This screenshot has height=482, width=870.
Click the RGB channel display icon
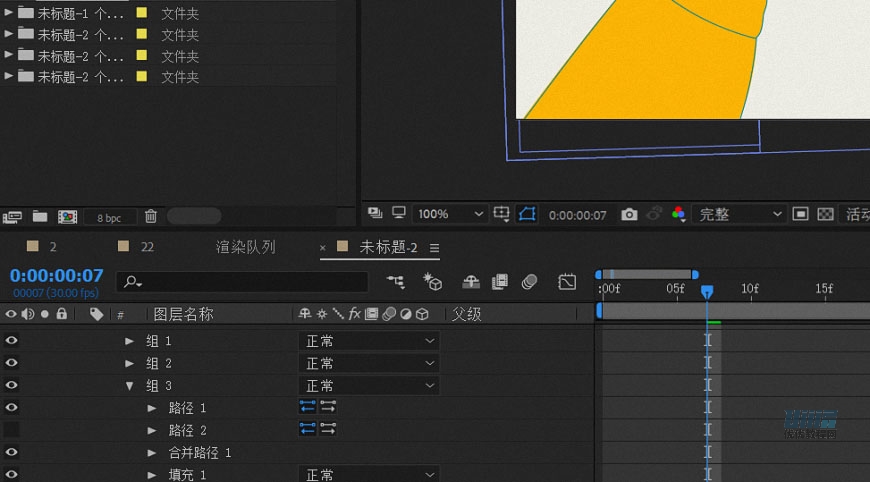(x=678, y=214)
